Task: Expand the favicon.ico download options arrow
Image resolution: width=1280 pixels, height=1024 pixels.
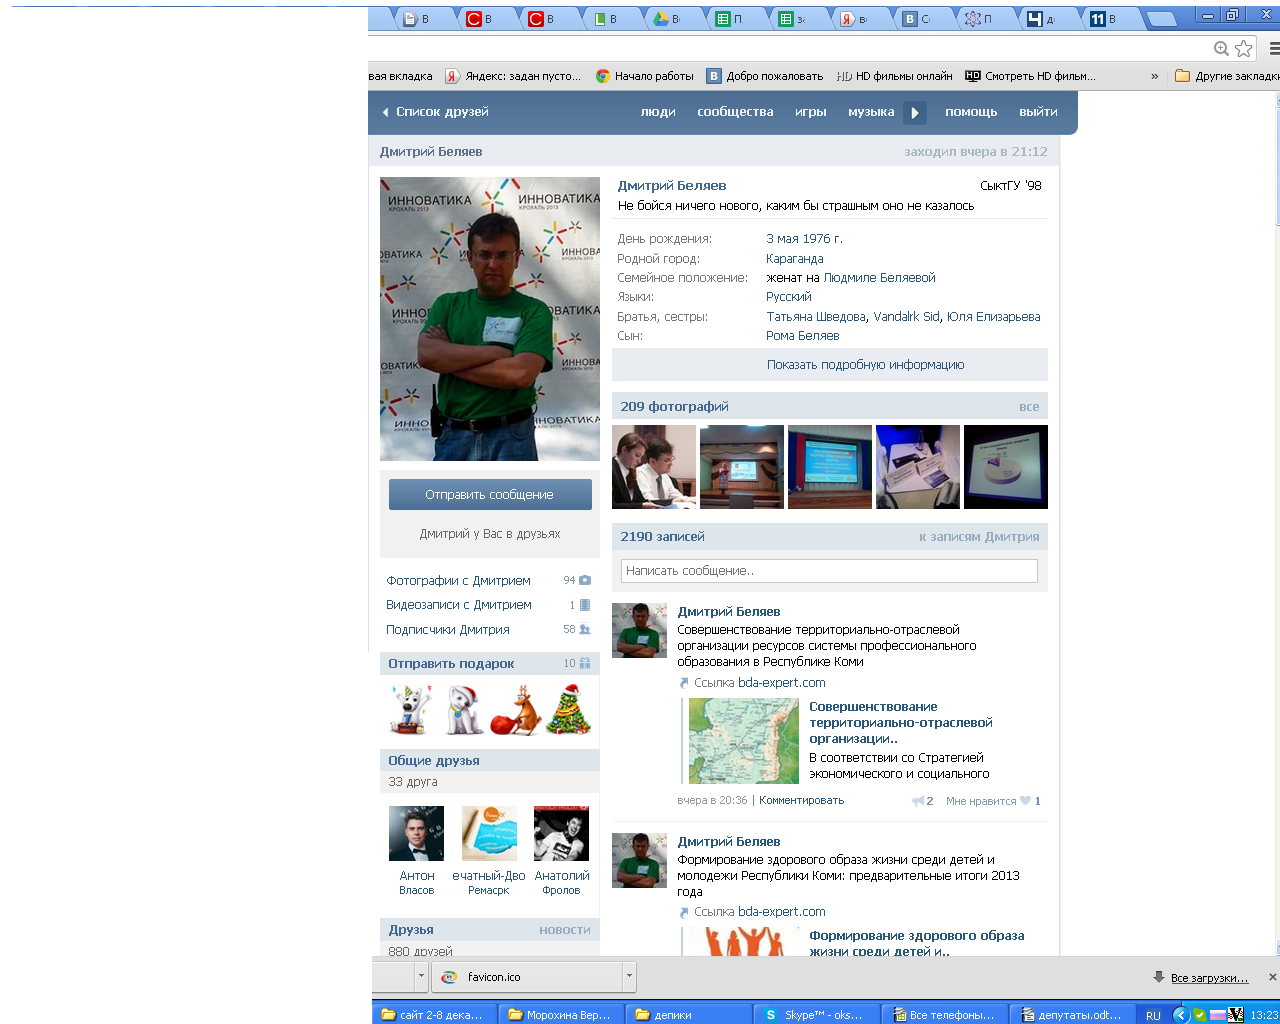Action: [629, 977]
